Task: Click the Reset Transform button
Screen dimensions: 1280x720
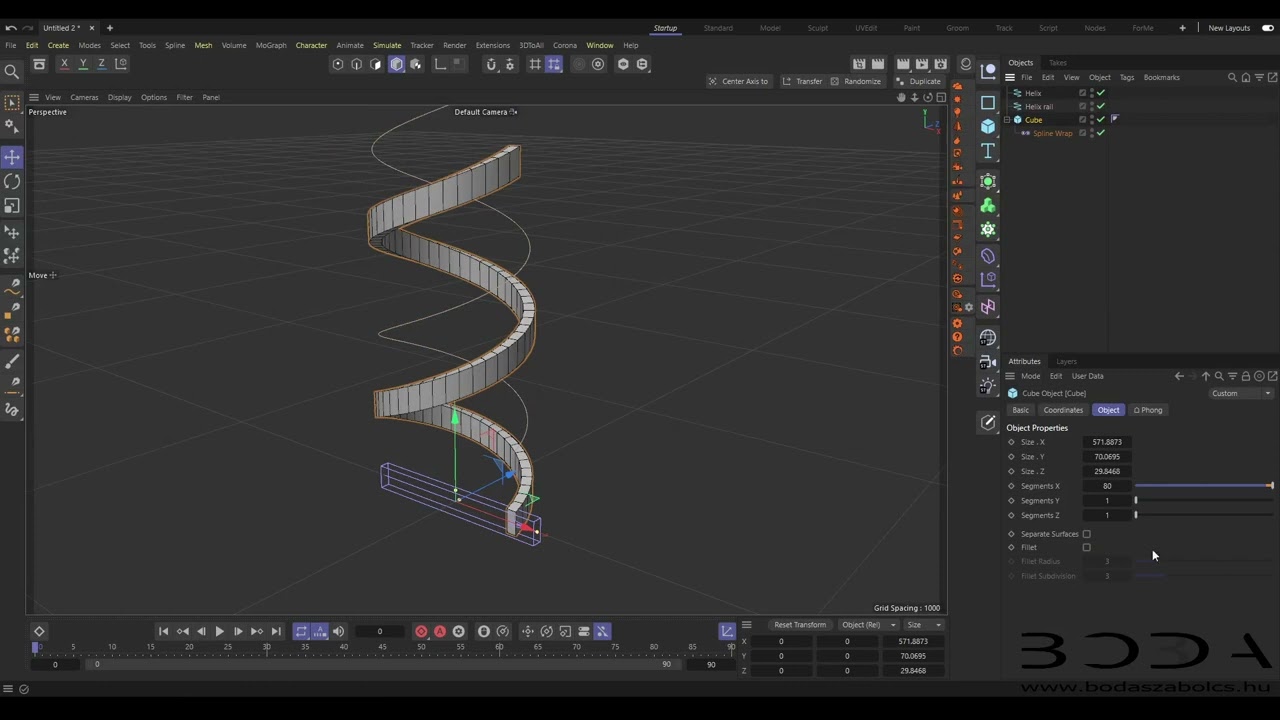Action: tap(800, 625)
